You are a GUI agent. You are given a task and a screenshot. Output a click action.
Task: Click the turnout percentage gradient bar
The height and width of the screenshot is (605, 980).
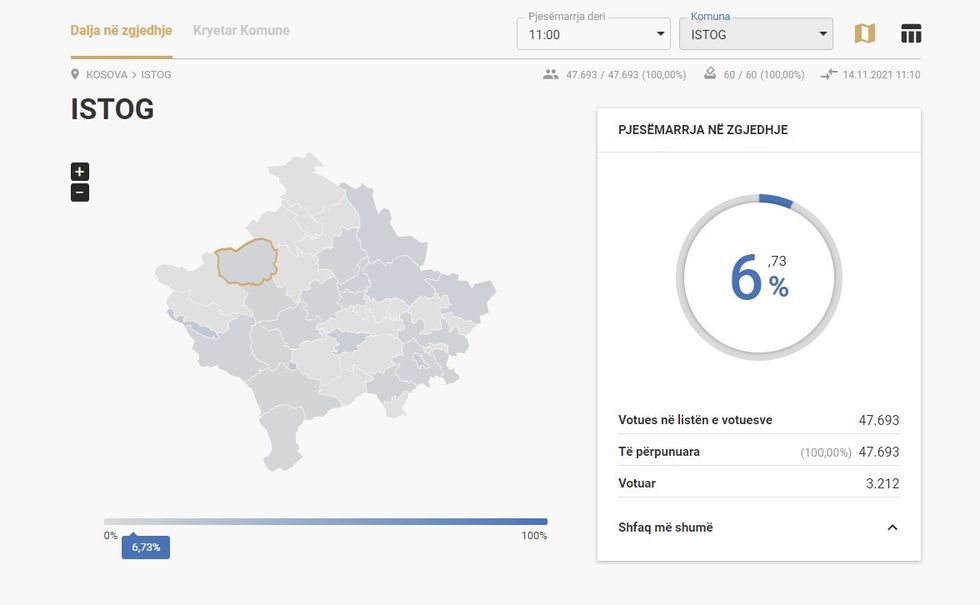[325, 521]
